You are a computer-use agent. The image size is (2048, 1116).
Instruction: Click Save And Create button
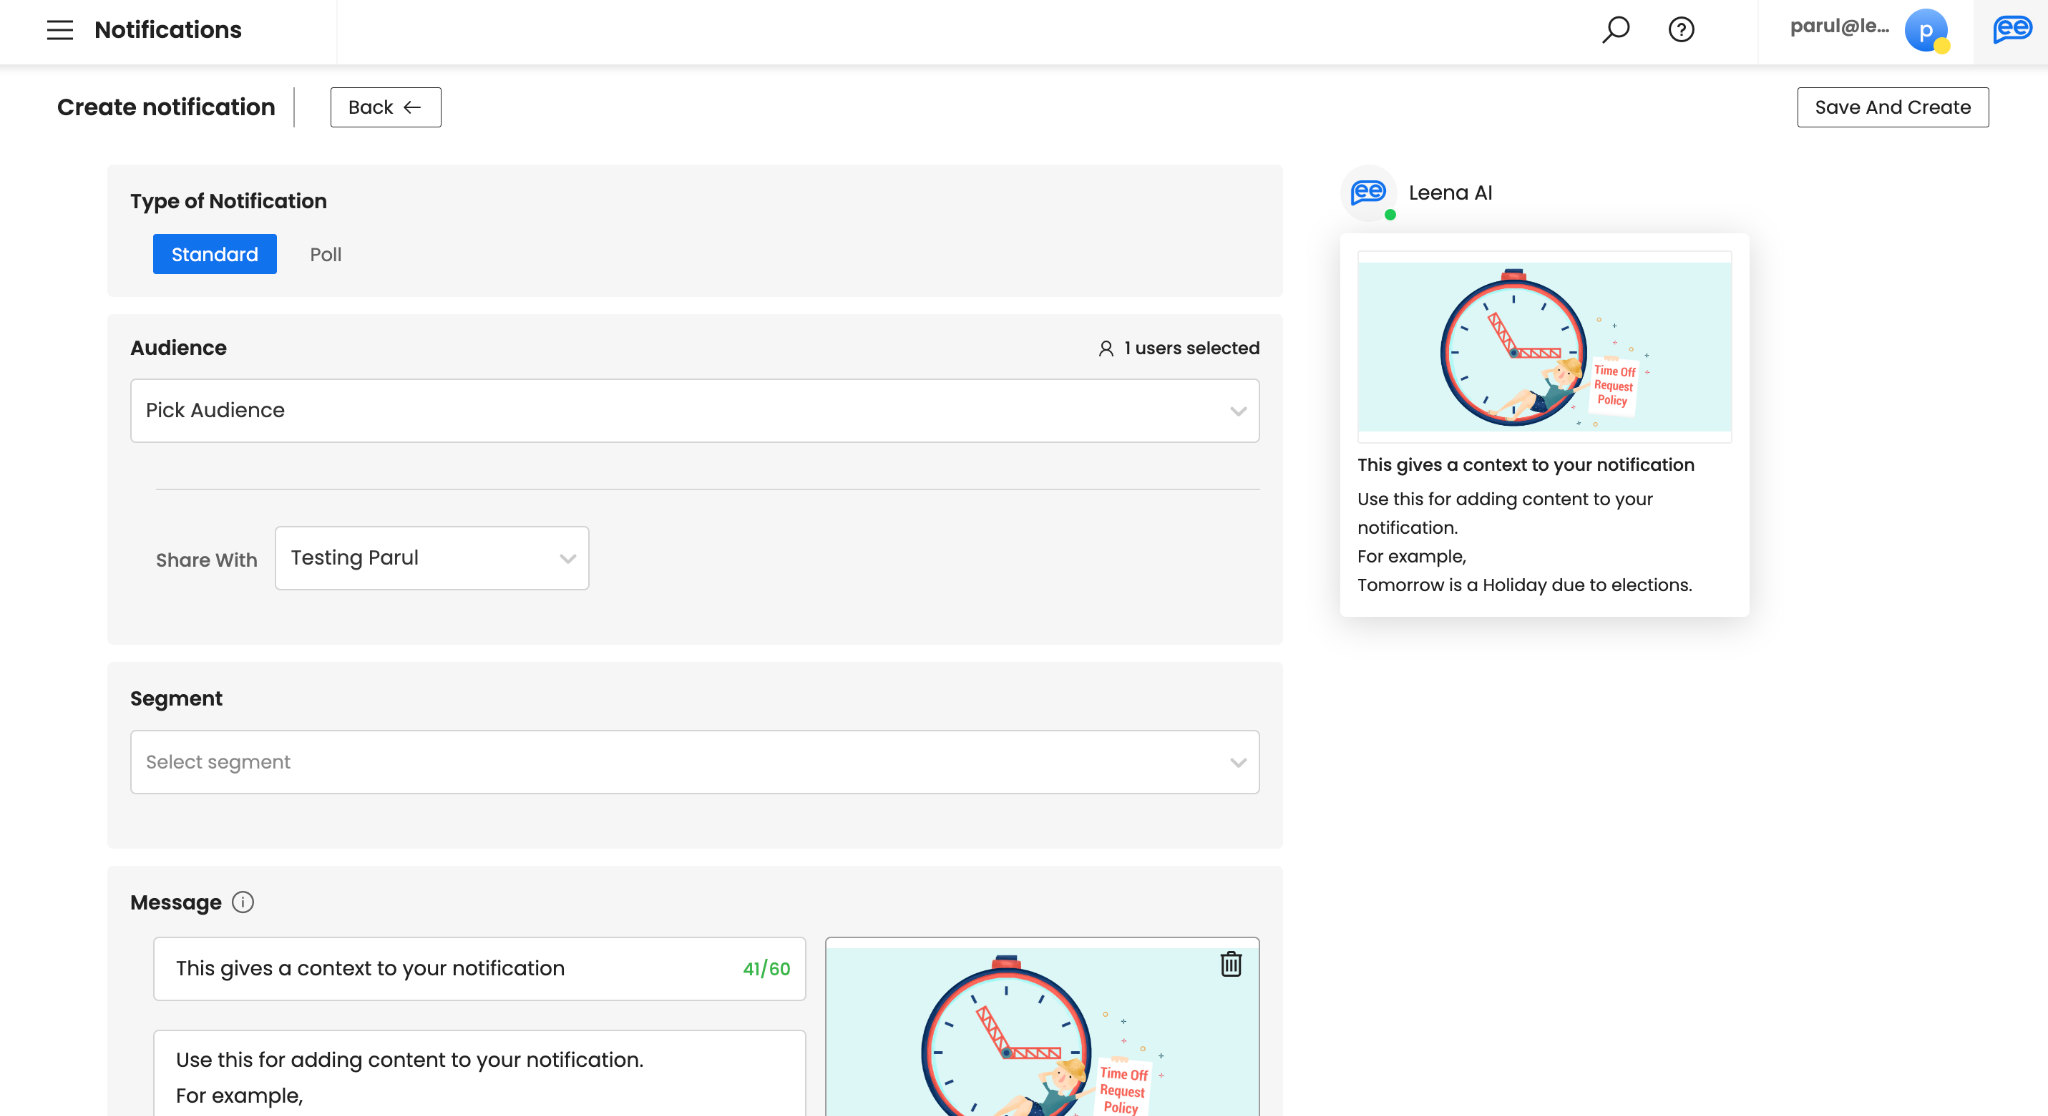pos(1892,107)
